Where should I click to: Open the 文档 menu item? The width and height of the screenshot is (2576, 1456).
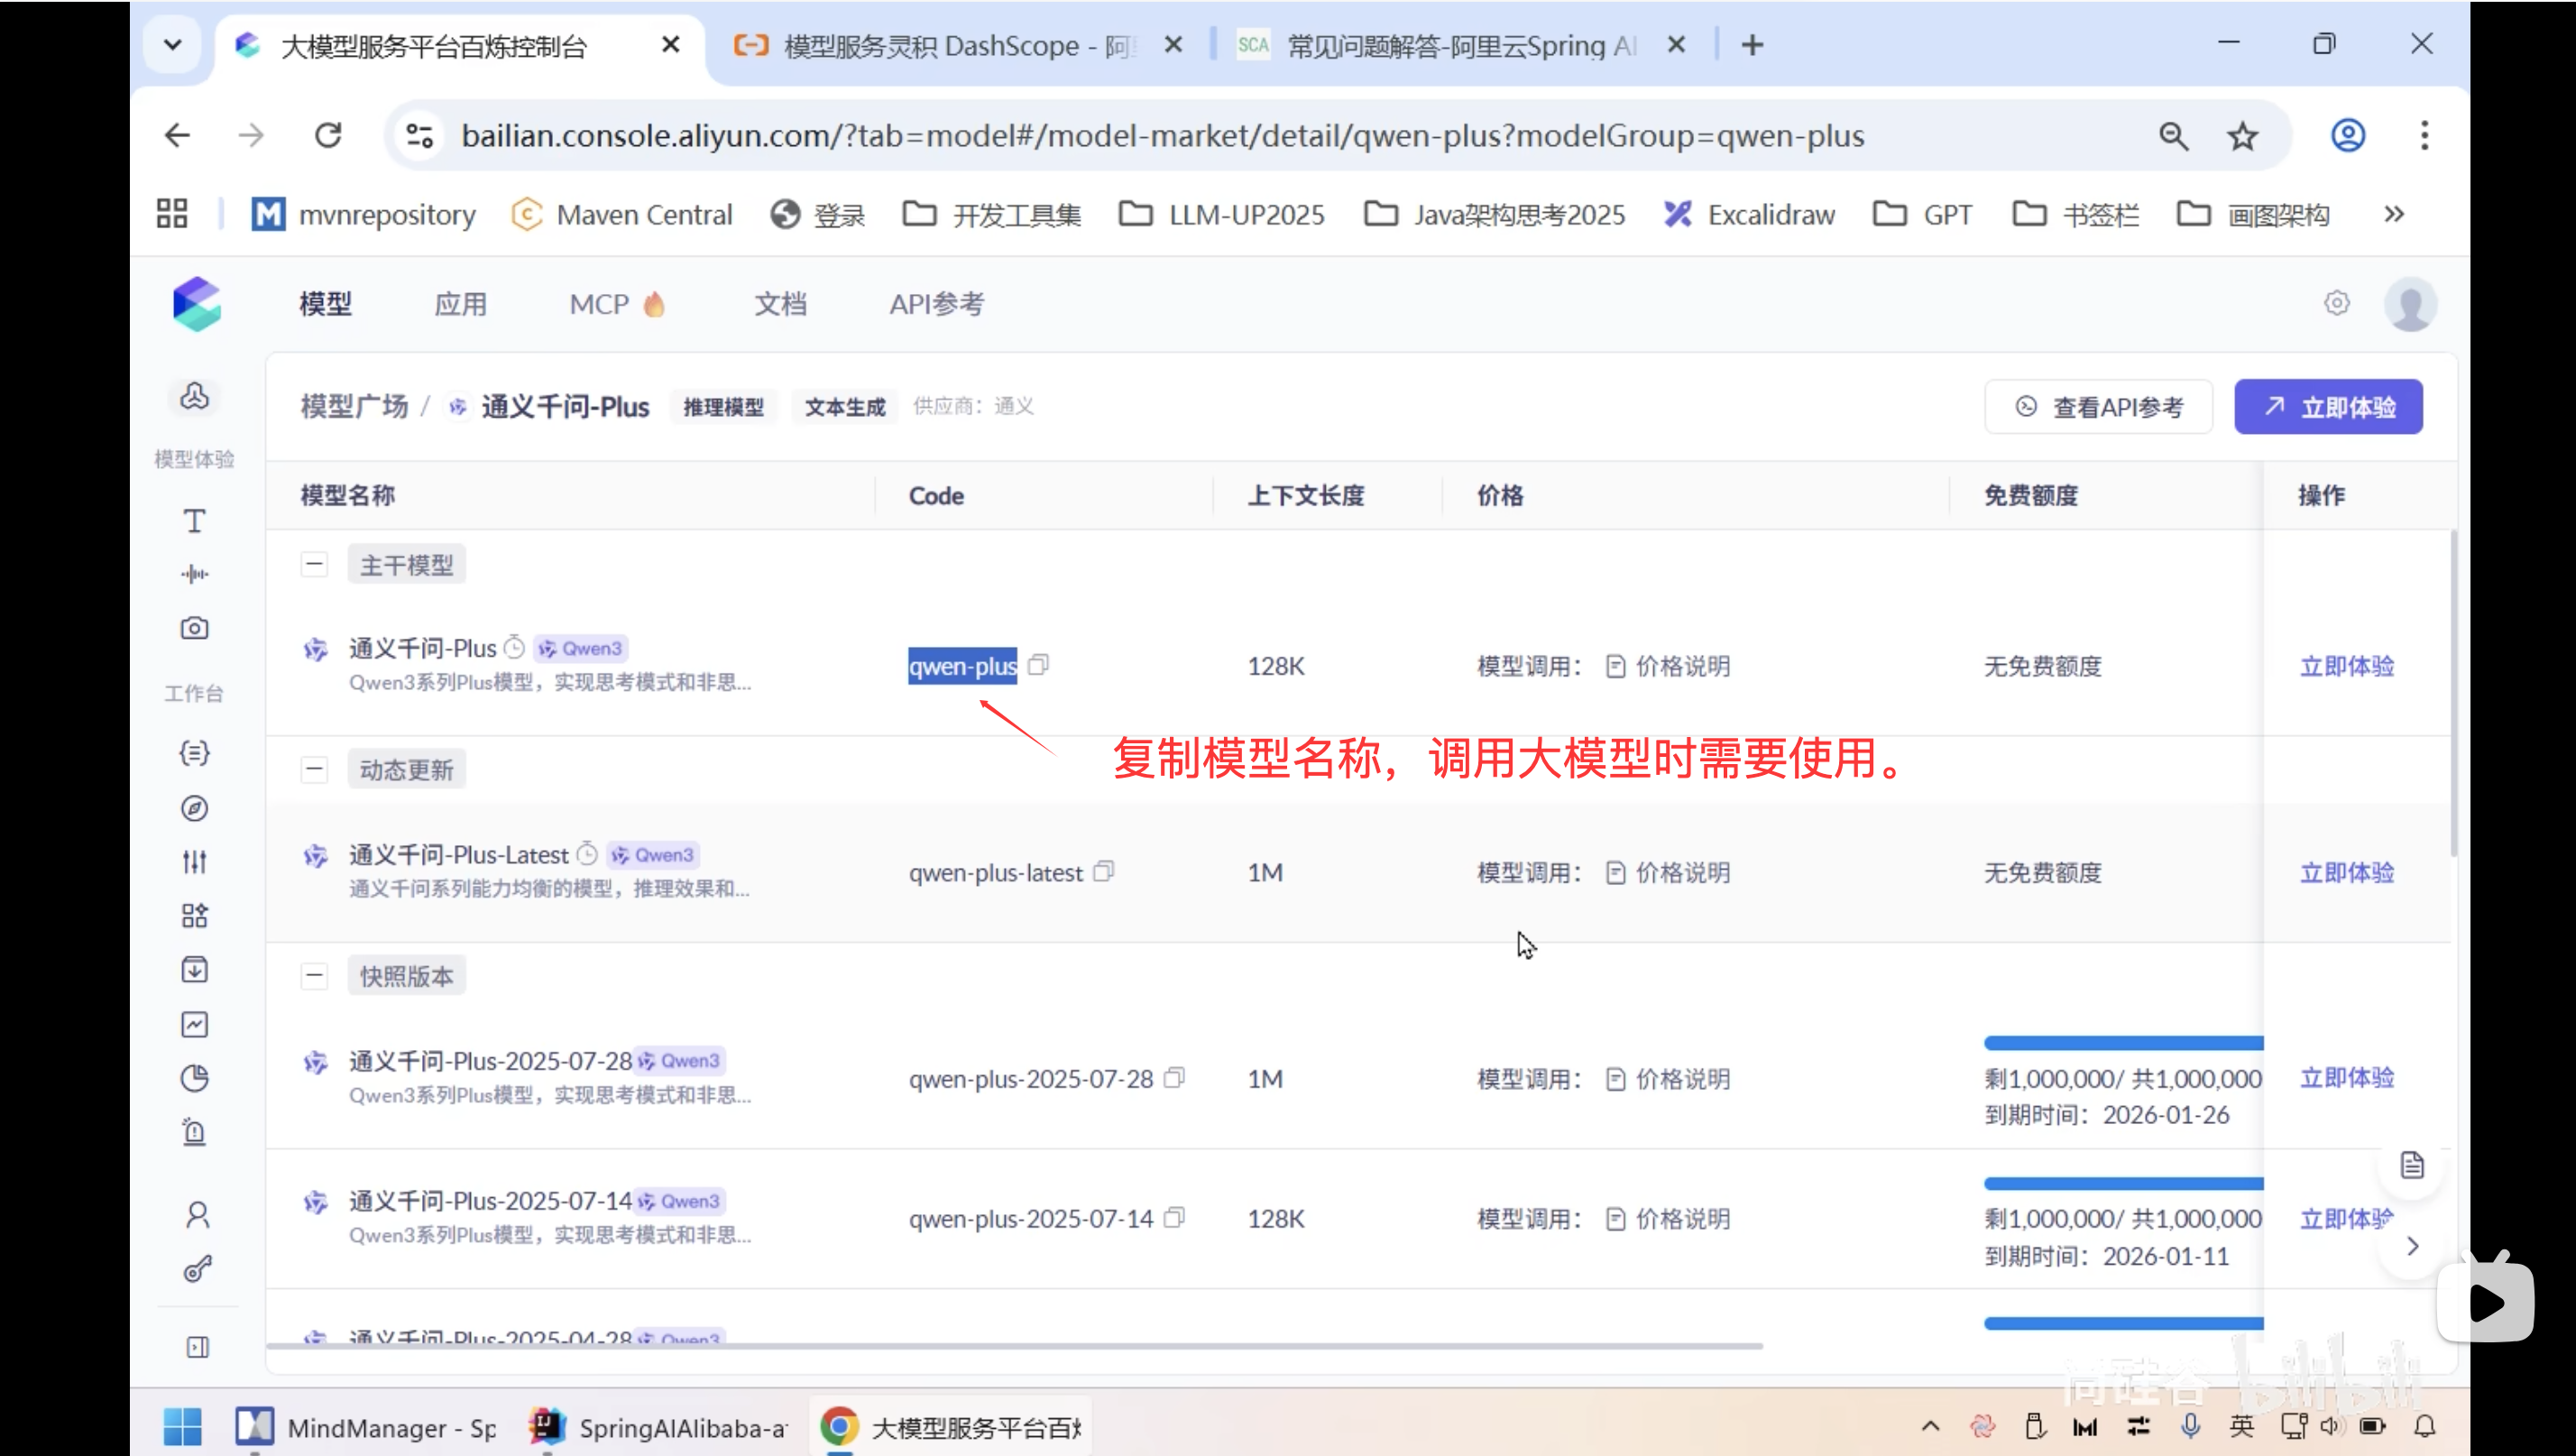click(x=781, y=303)
